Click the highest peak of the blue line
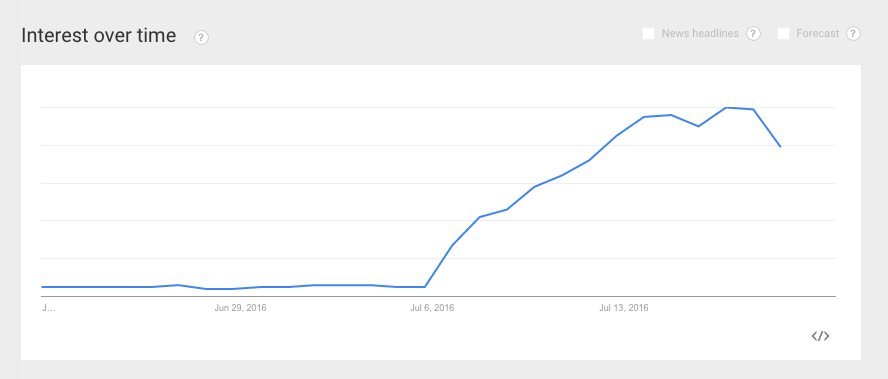This screenshot has height=379, width=888. (x=725, y=108)
